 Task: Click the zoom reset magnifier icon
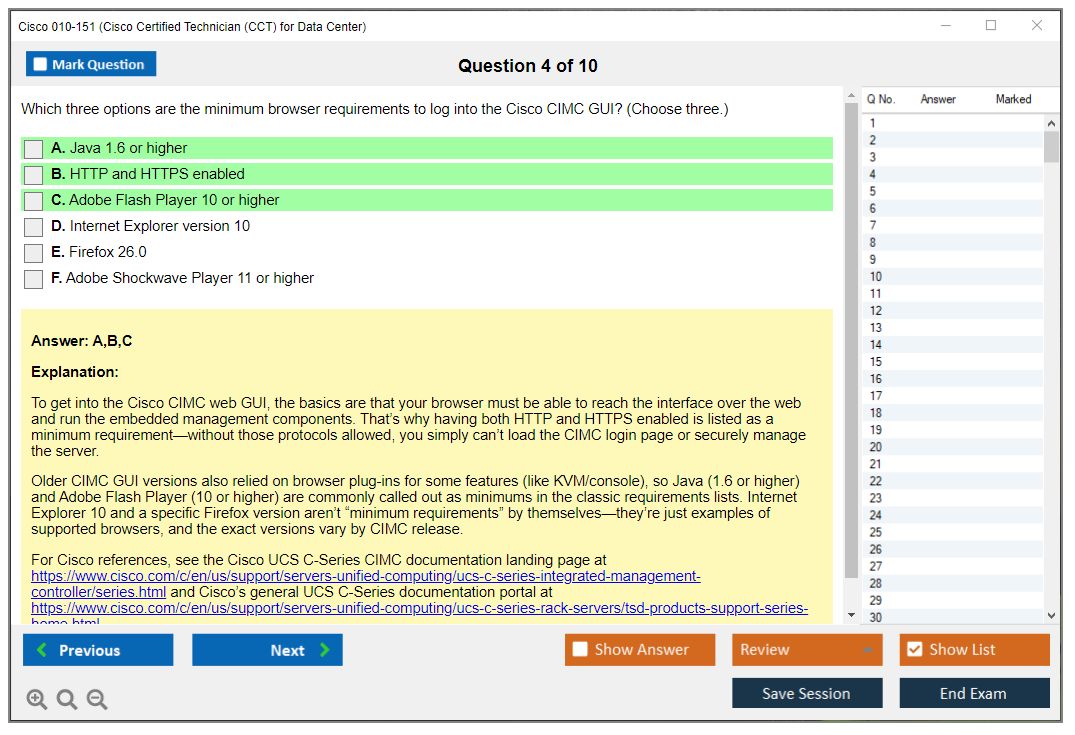(67, 699)
